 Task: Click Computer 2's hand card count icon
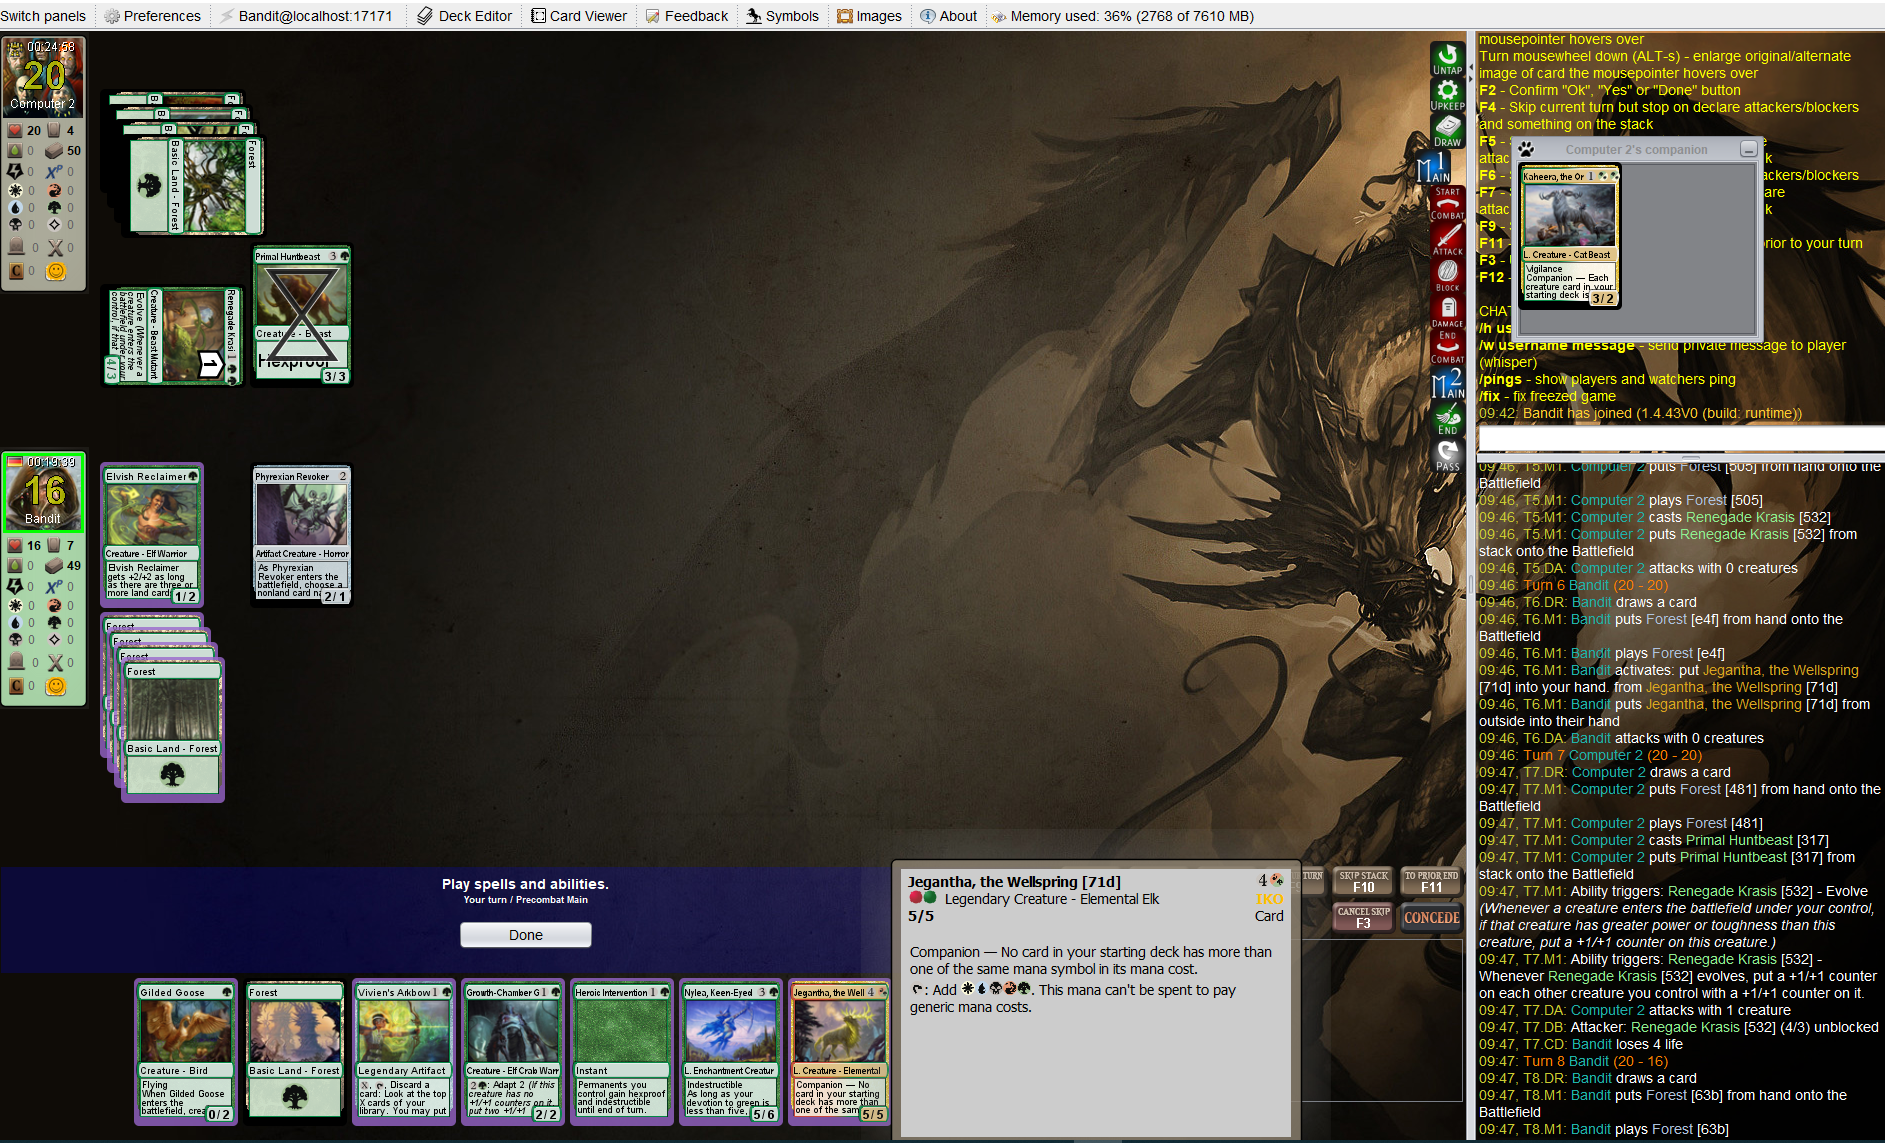[x=54, y=130]
